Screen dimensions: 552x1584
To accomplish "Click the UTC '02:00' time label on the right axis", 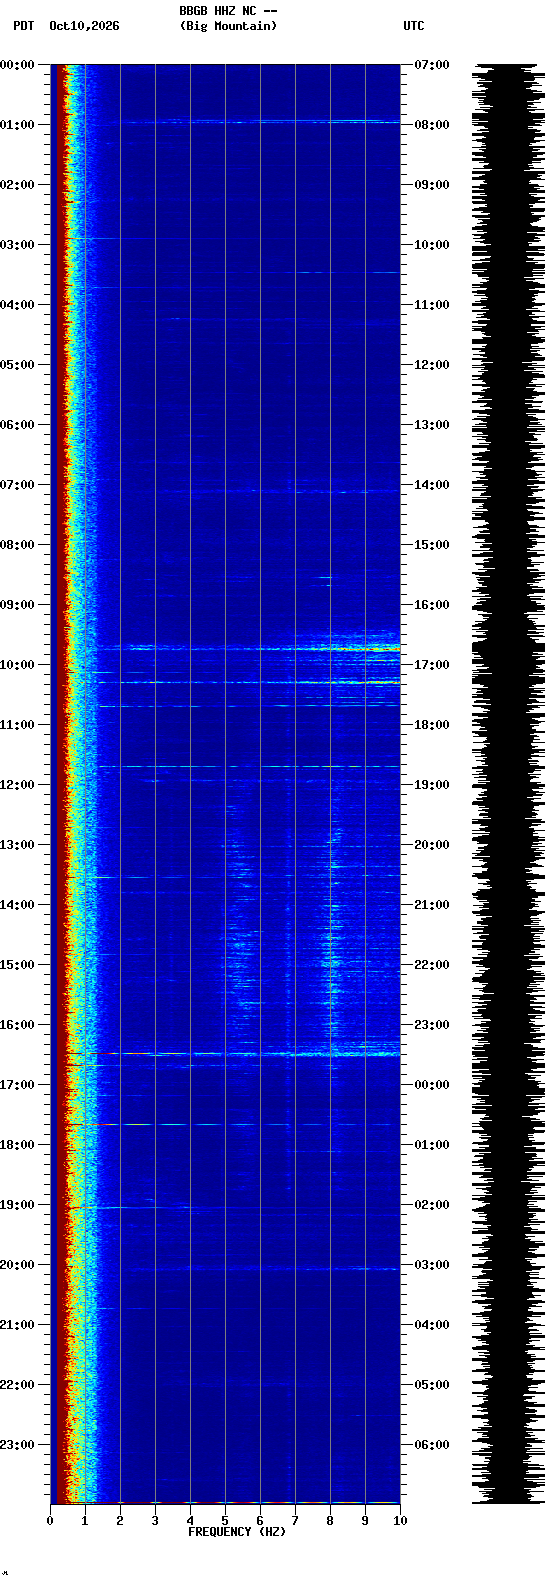I will pyautogui.click(x=432, y=1205).
